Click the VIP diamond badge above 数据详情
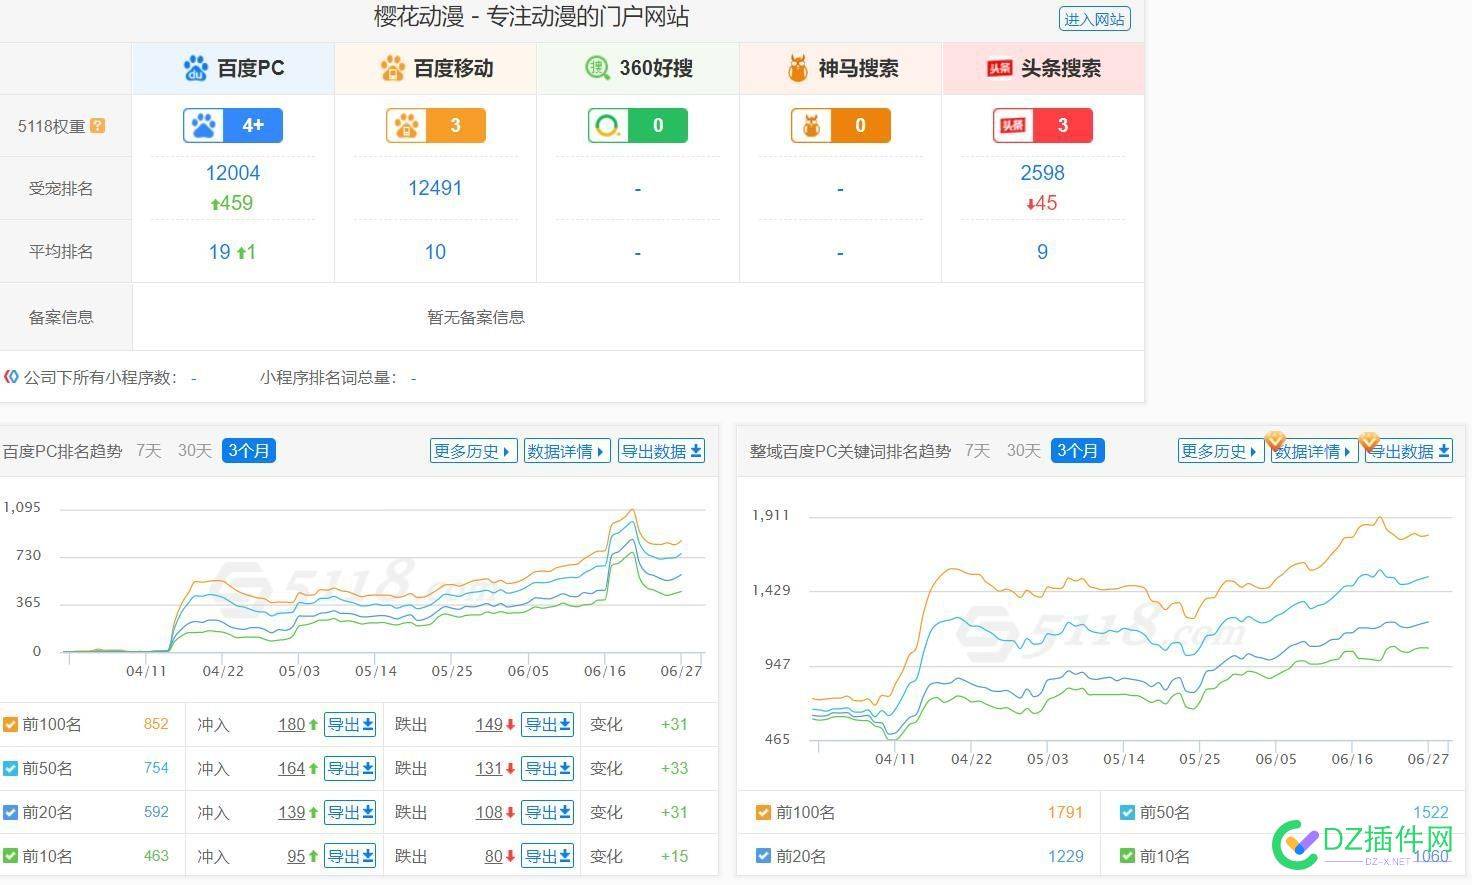 click(x=1275, y=440)
